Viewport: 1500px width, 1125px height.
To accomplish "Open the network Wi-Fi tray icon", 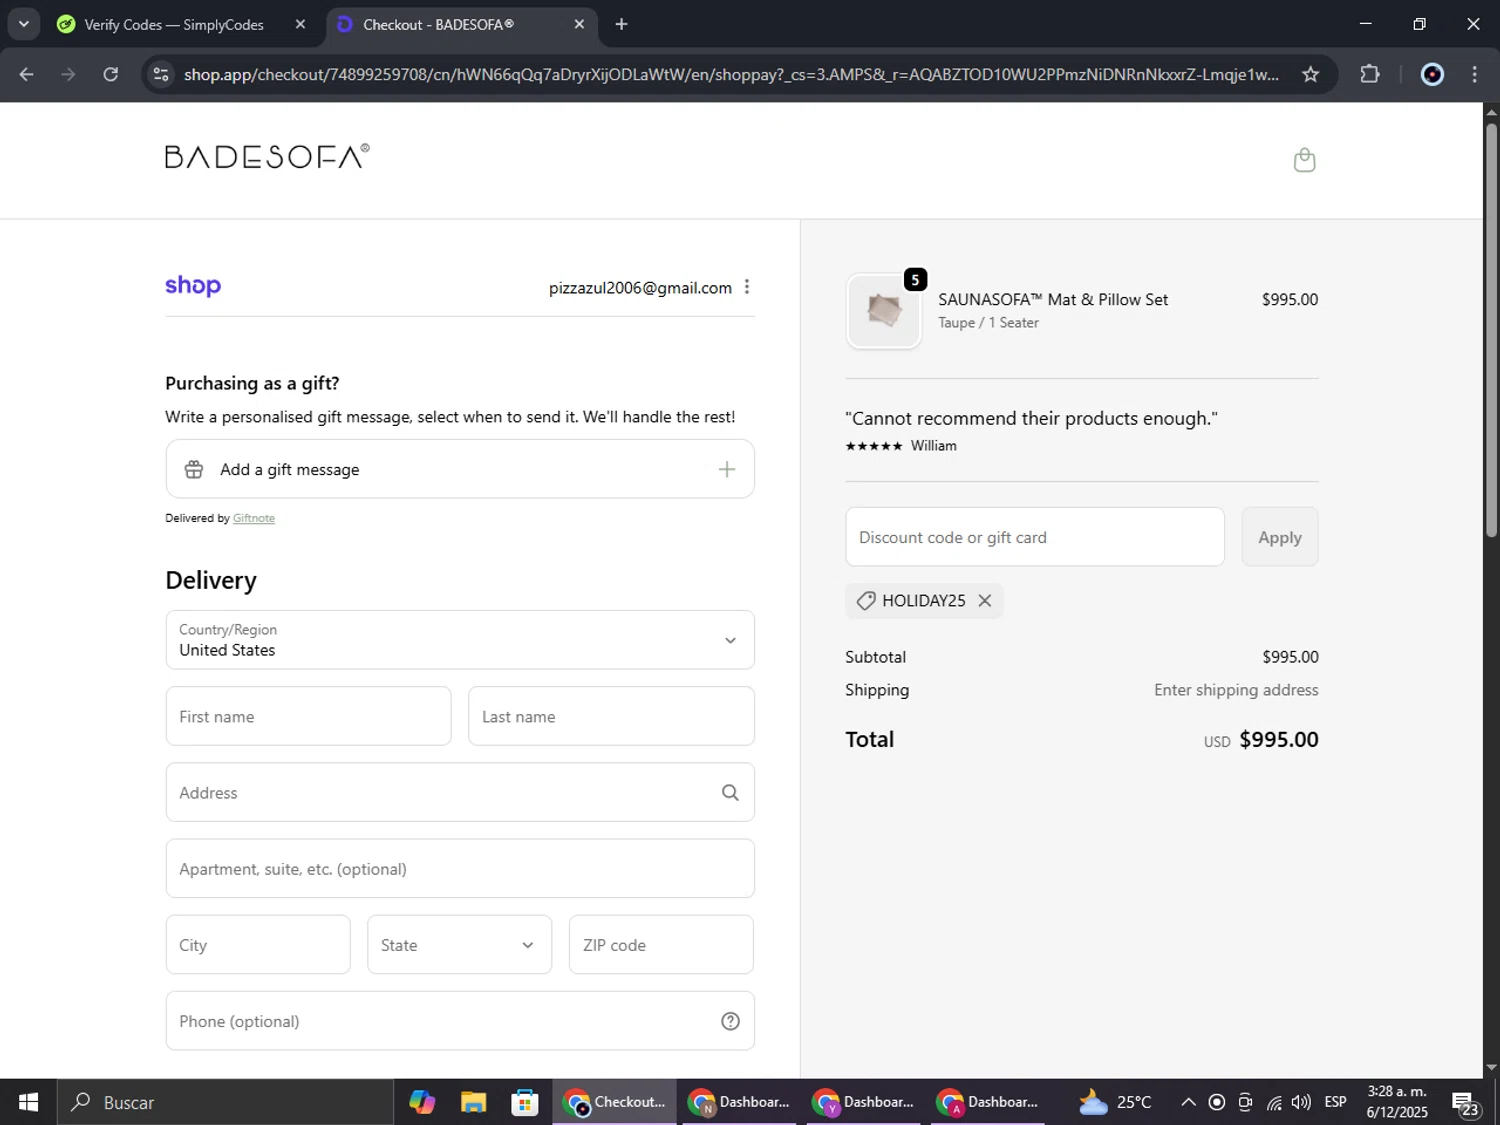I will (x=1274, y=1102).
